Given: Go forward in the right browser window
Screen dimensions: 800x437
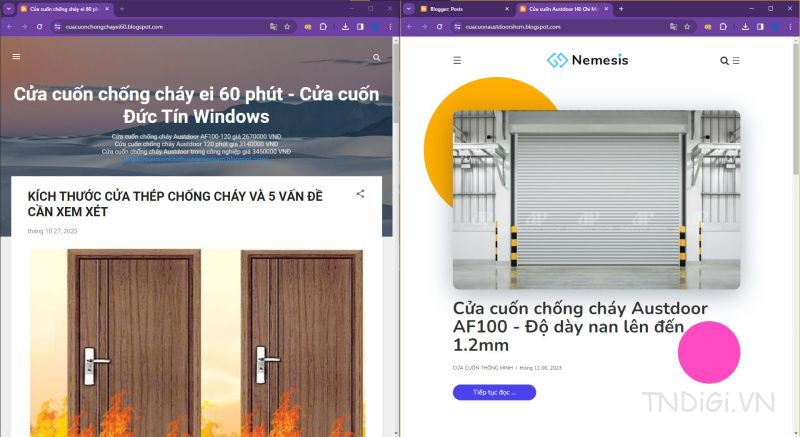Looking at the screenshot, I should [424, 27].
